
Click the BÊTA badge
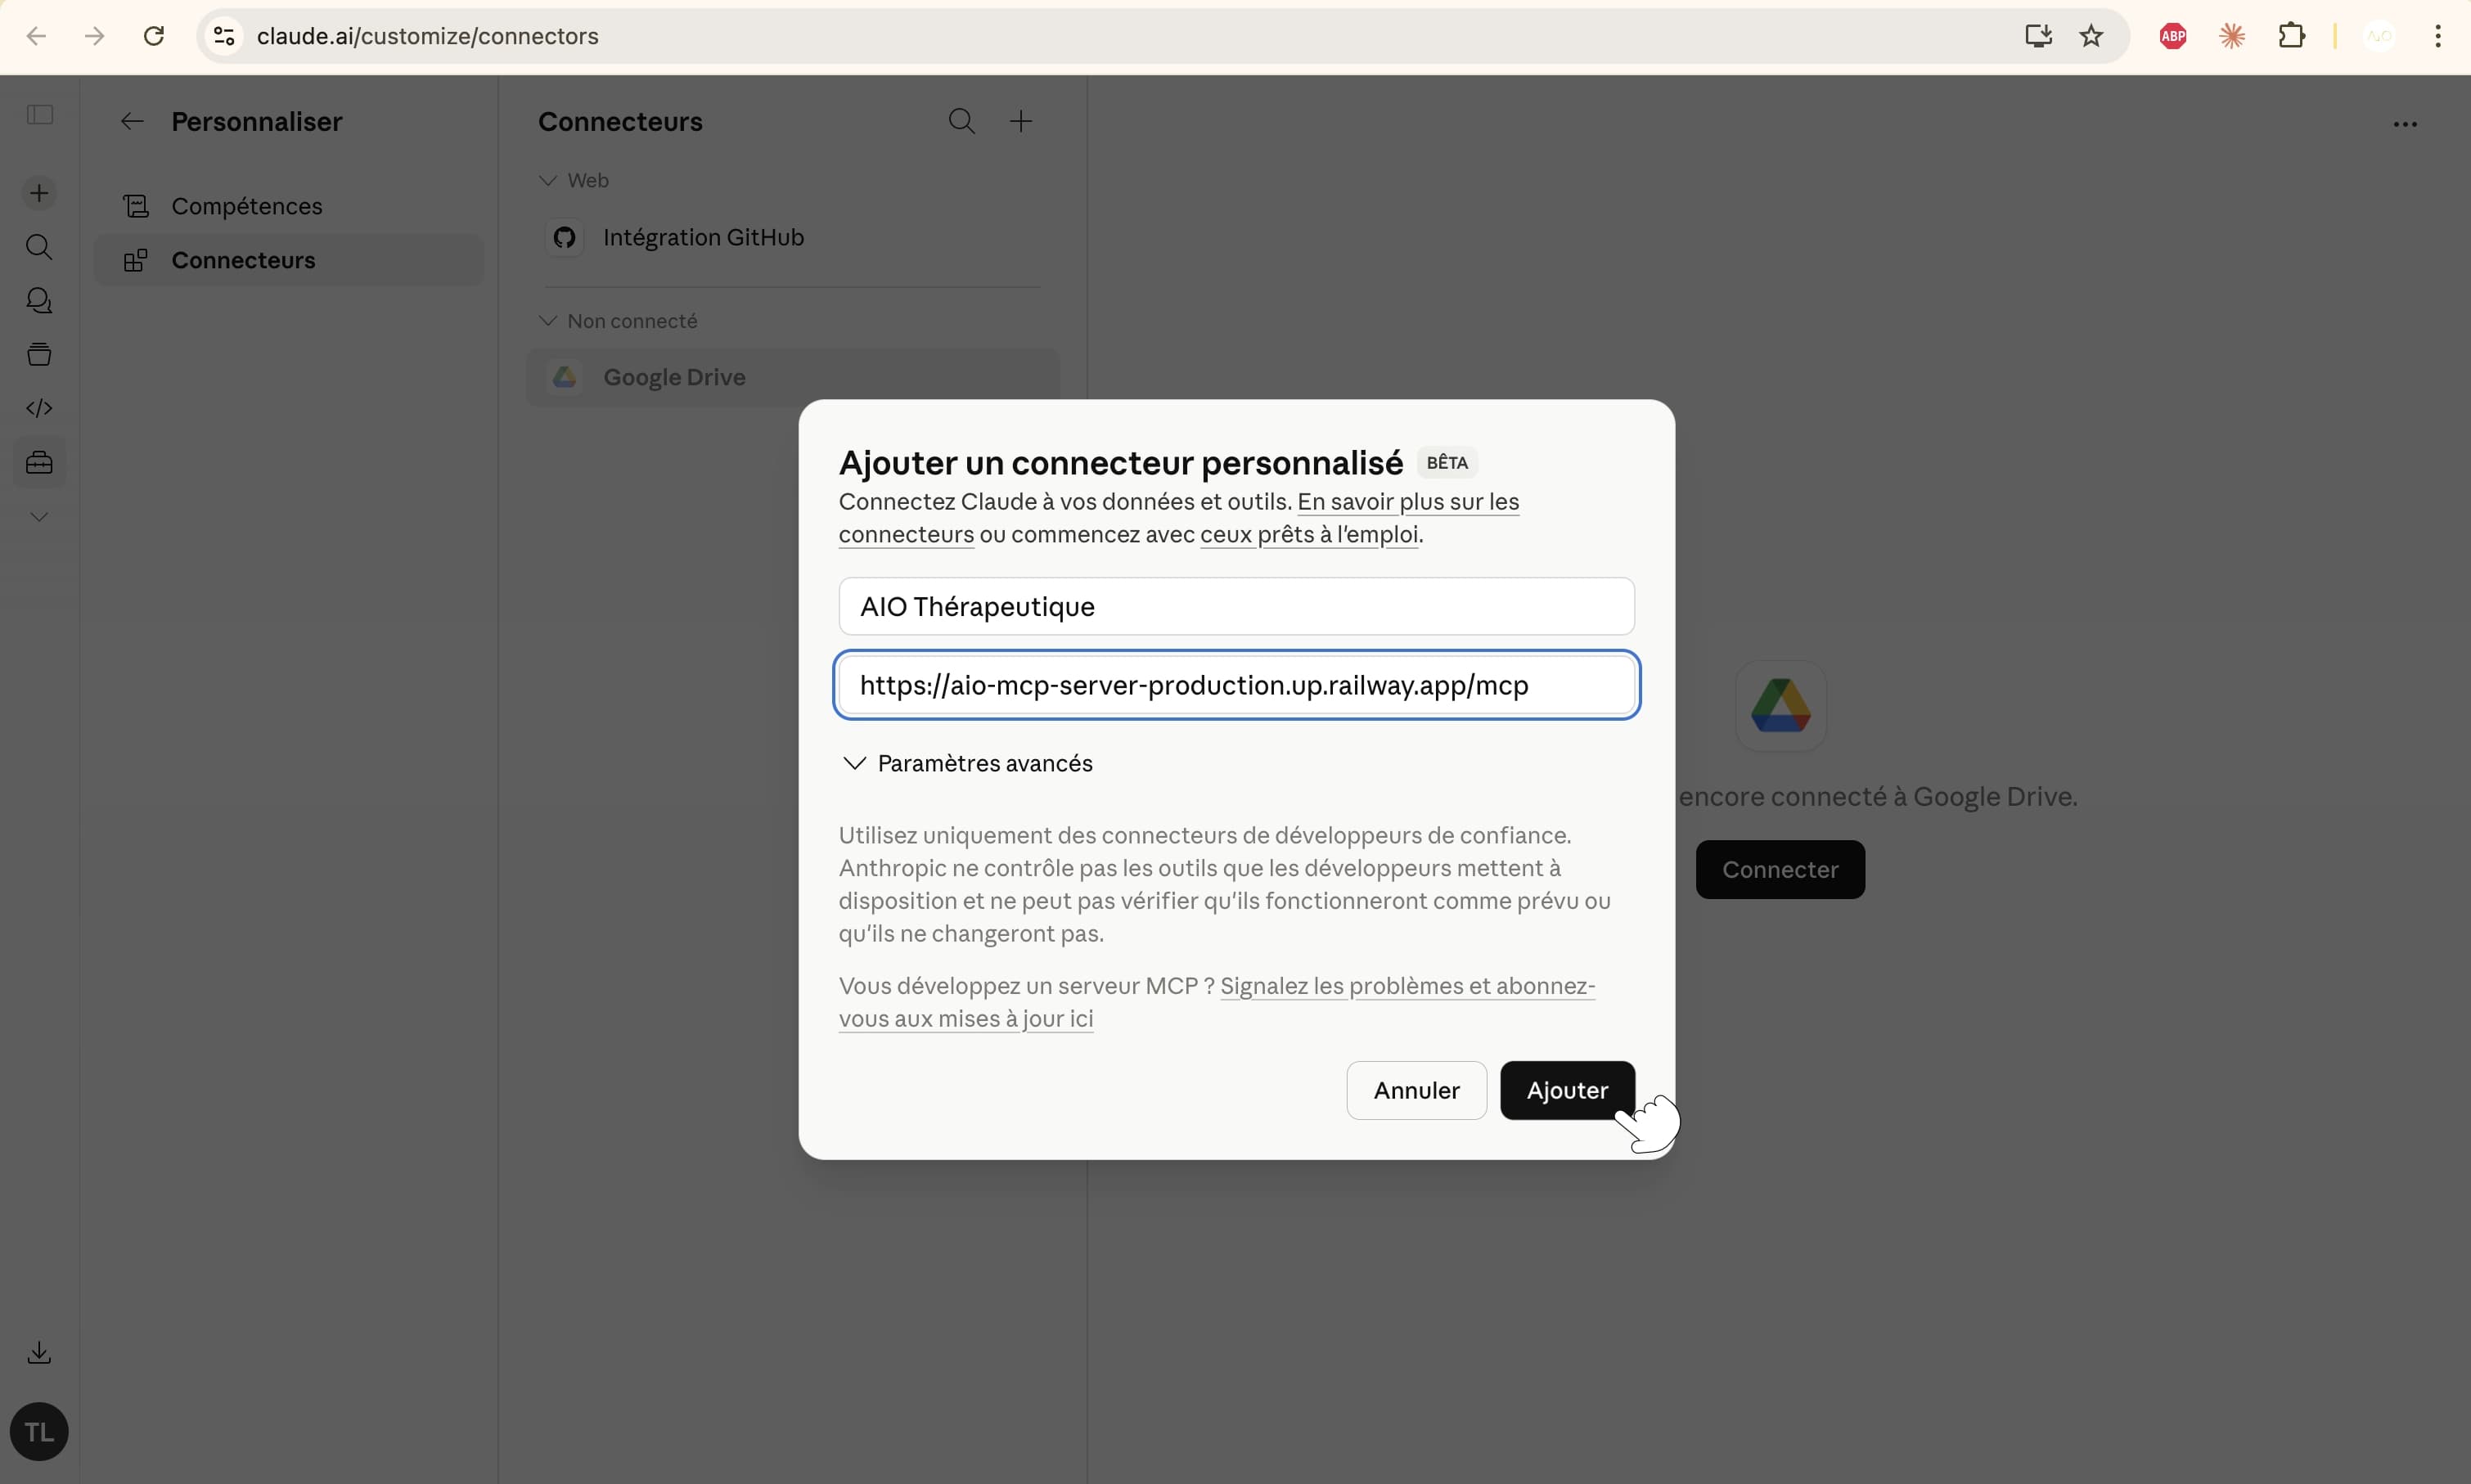point(1447,463)
